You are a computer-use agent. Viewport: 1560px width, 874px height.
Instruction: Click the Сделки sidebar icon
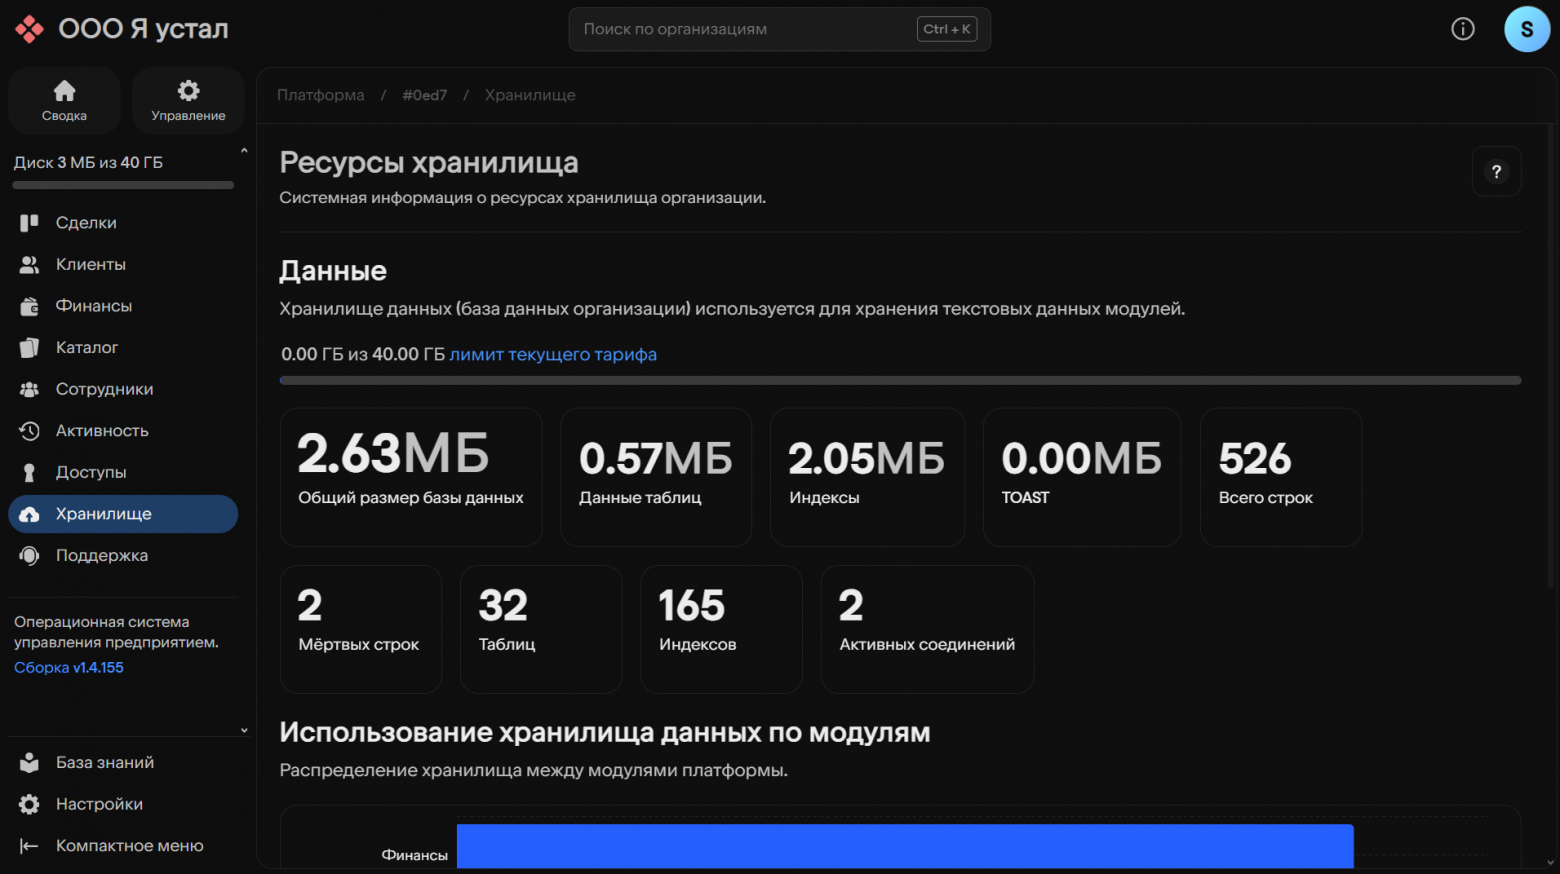coord(29,223)
